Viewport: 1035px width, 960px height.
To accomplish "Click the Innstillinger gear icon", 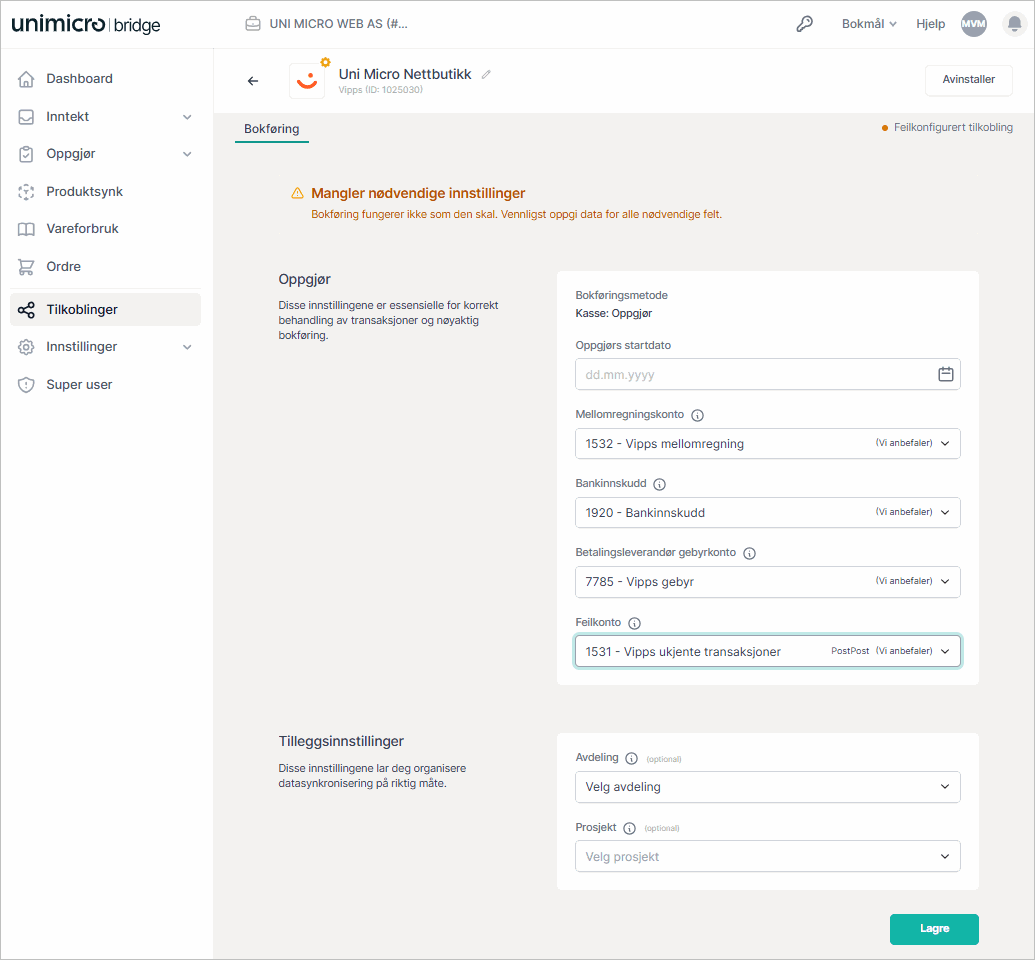I will coord(26,347).
